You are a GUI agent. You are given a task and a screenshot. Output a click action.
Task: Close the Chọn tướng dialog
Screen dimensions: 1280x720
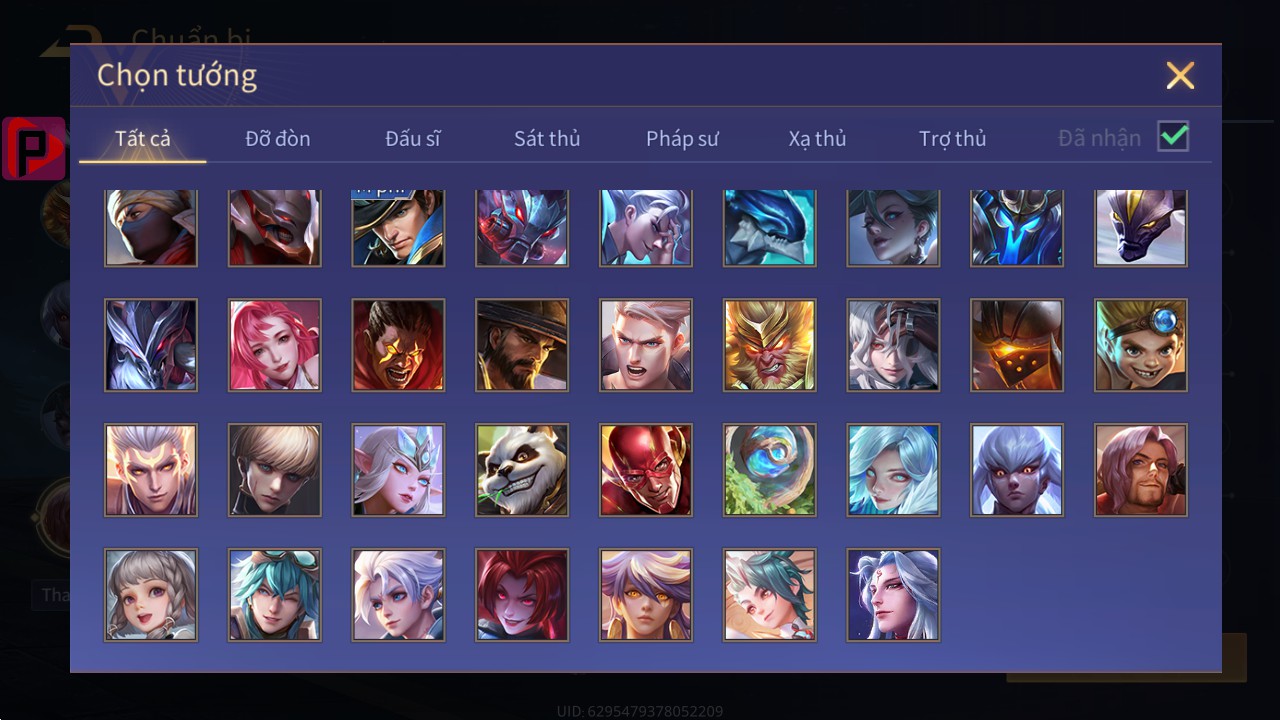click(x=1180, y=75)
